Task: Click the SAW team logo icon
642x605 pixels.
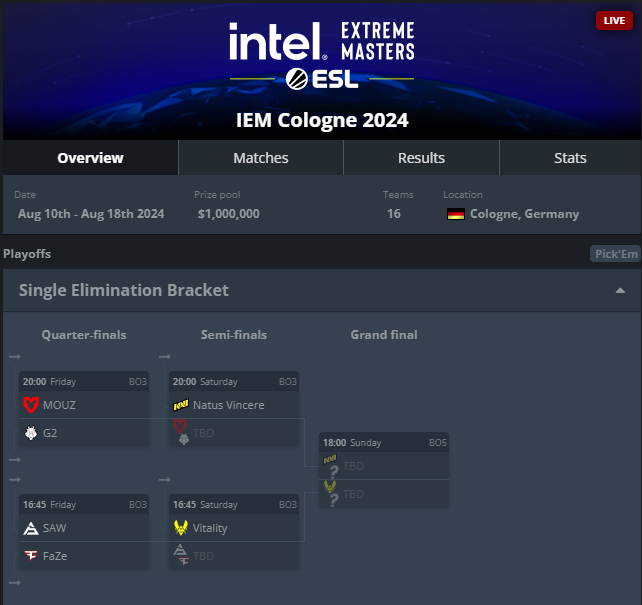Action: [x=31, y=528]
